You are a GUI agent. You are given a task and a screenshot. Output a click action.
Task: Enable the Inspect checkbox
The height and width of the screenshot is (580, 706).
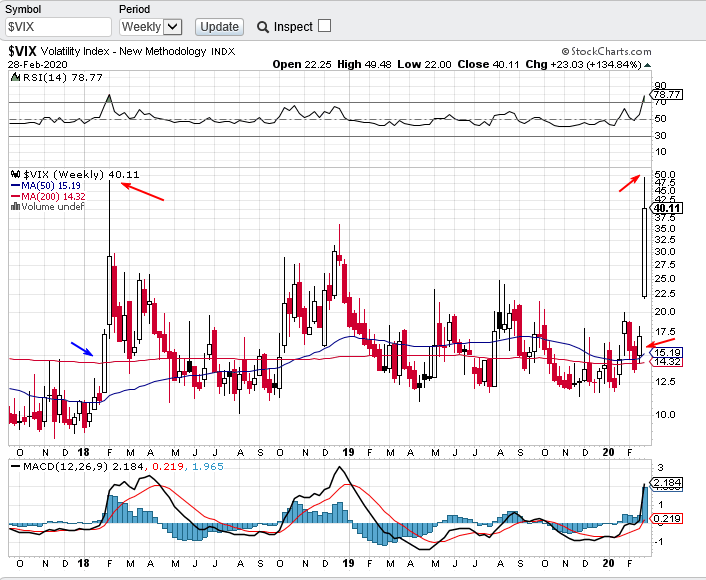(324, 26)
